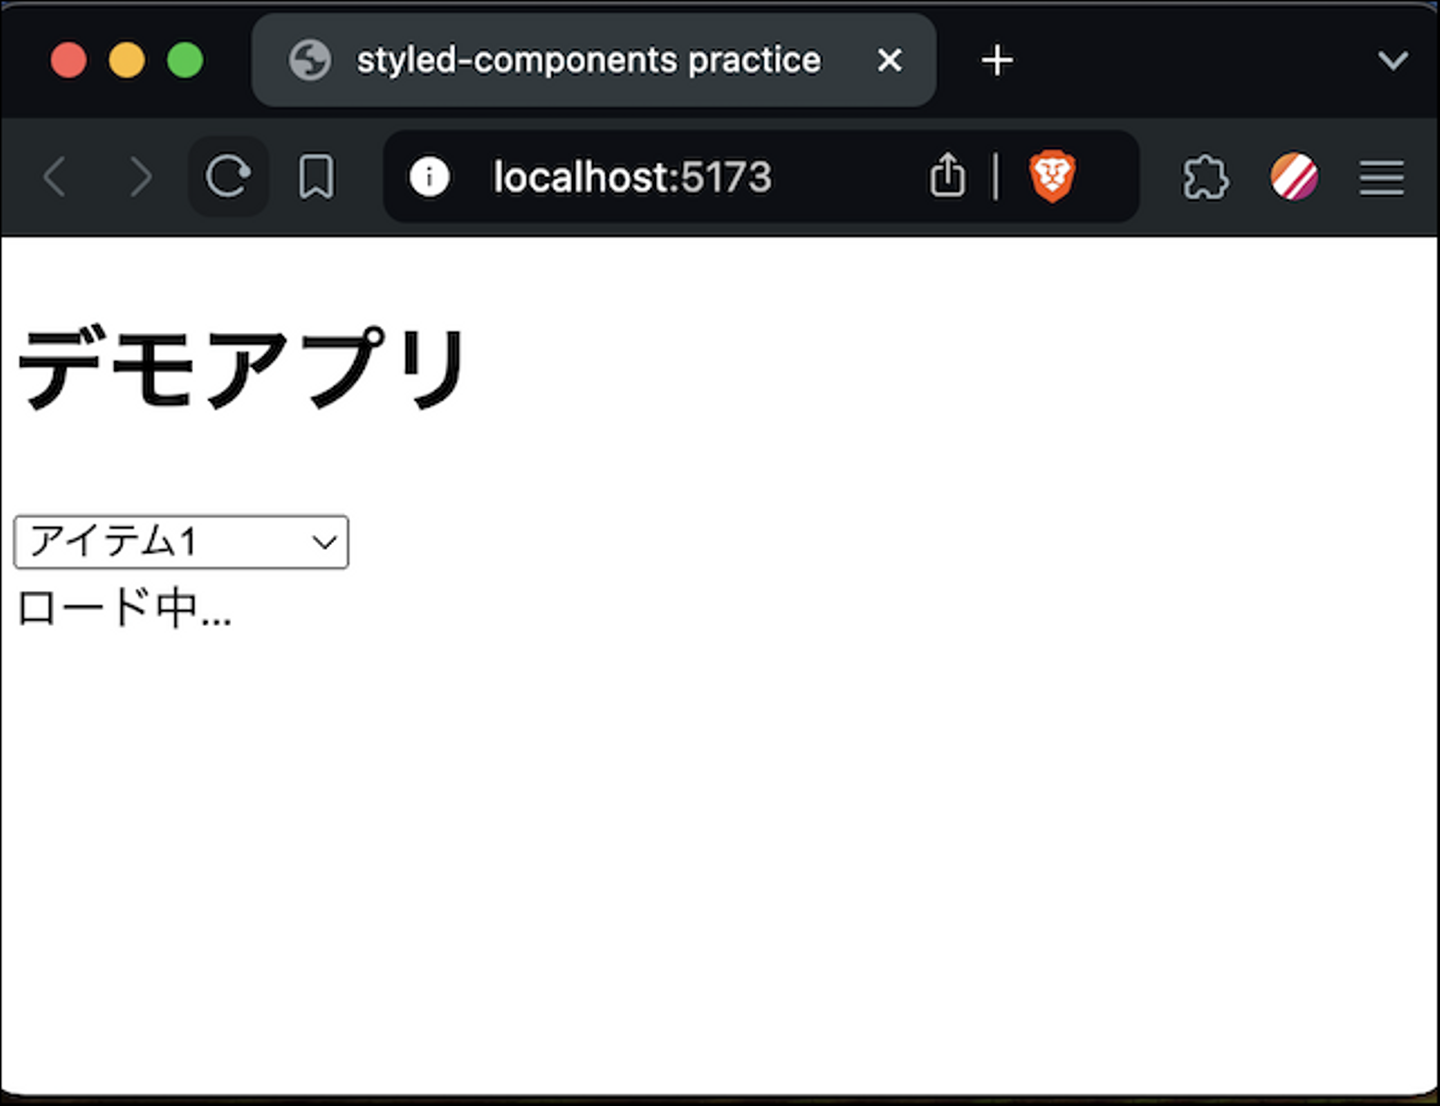Bookmark this page

pos(316,178)
